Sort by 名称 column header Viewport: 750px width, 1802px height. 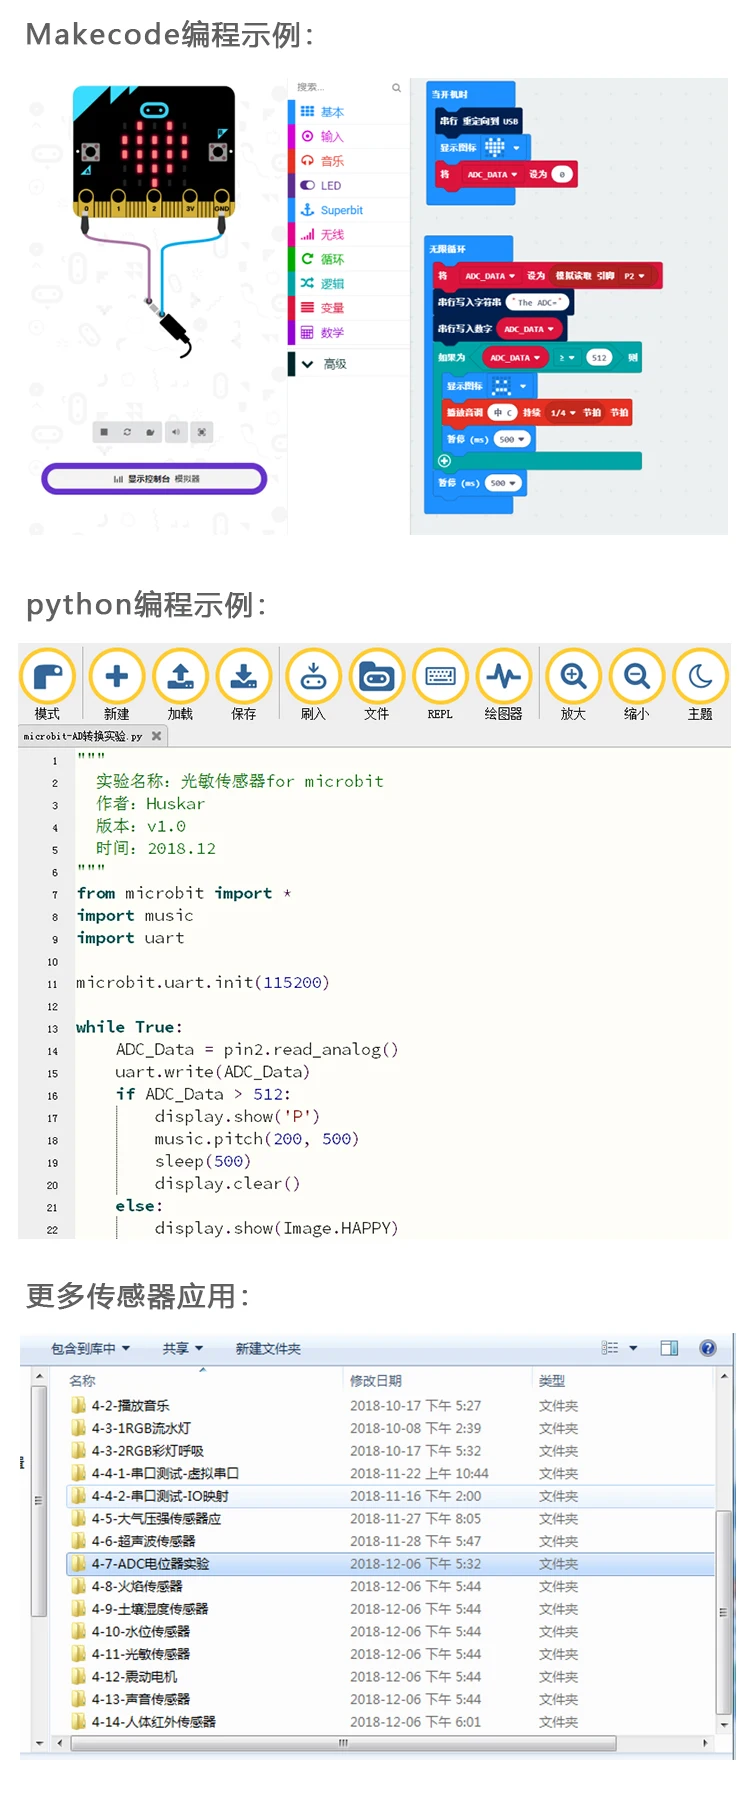[82, 1381]
